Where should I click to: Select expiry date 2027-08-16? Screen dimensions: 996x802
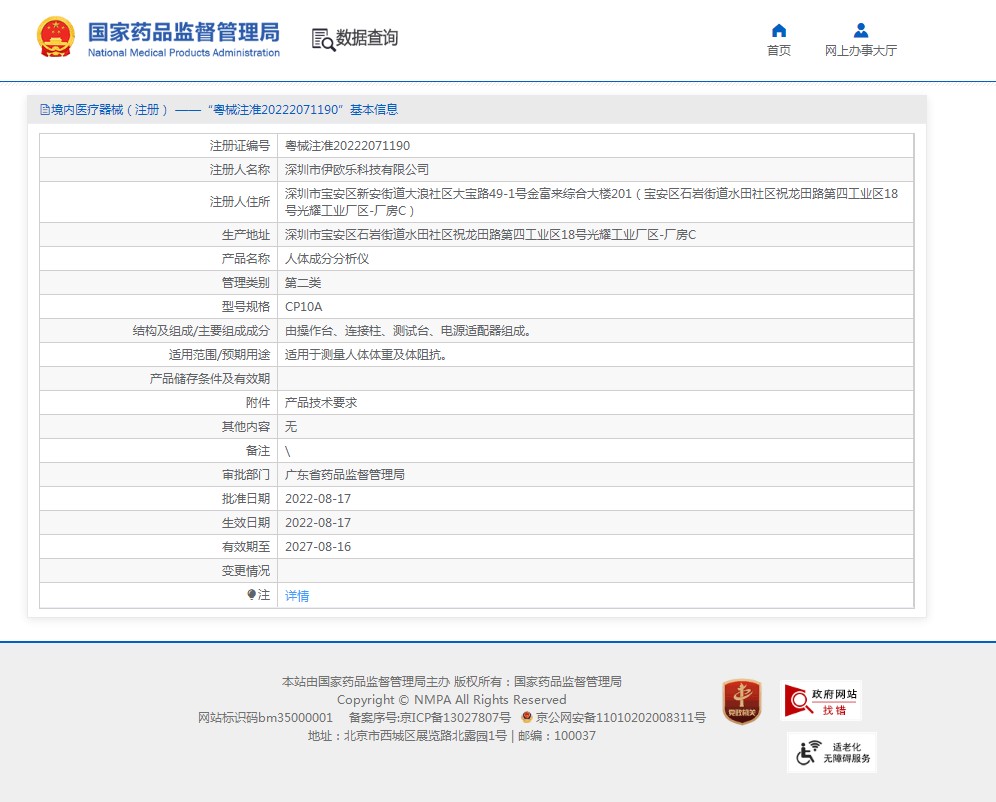[318, 547]
